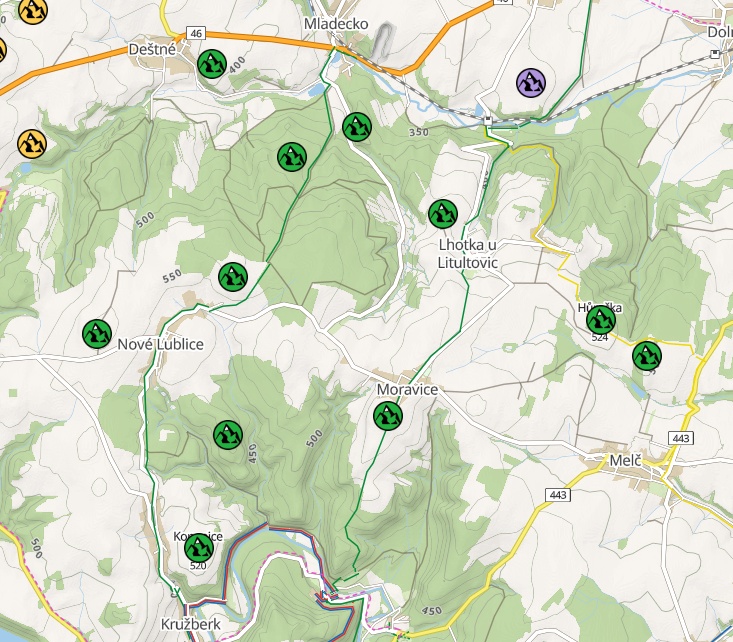Click green marker directly below Moravice label
The image size is (733, 642).
coord(387,415)
